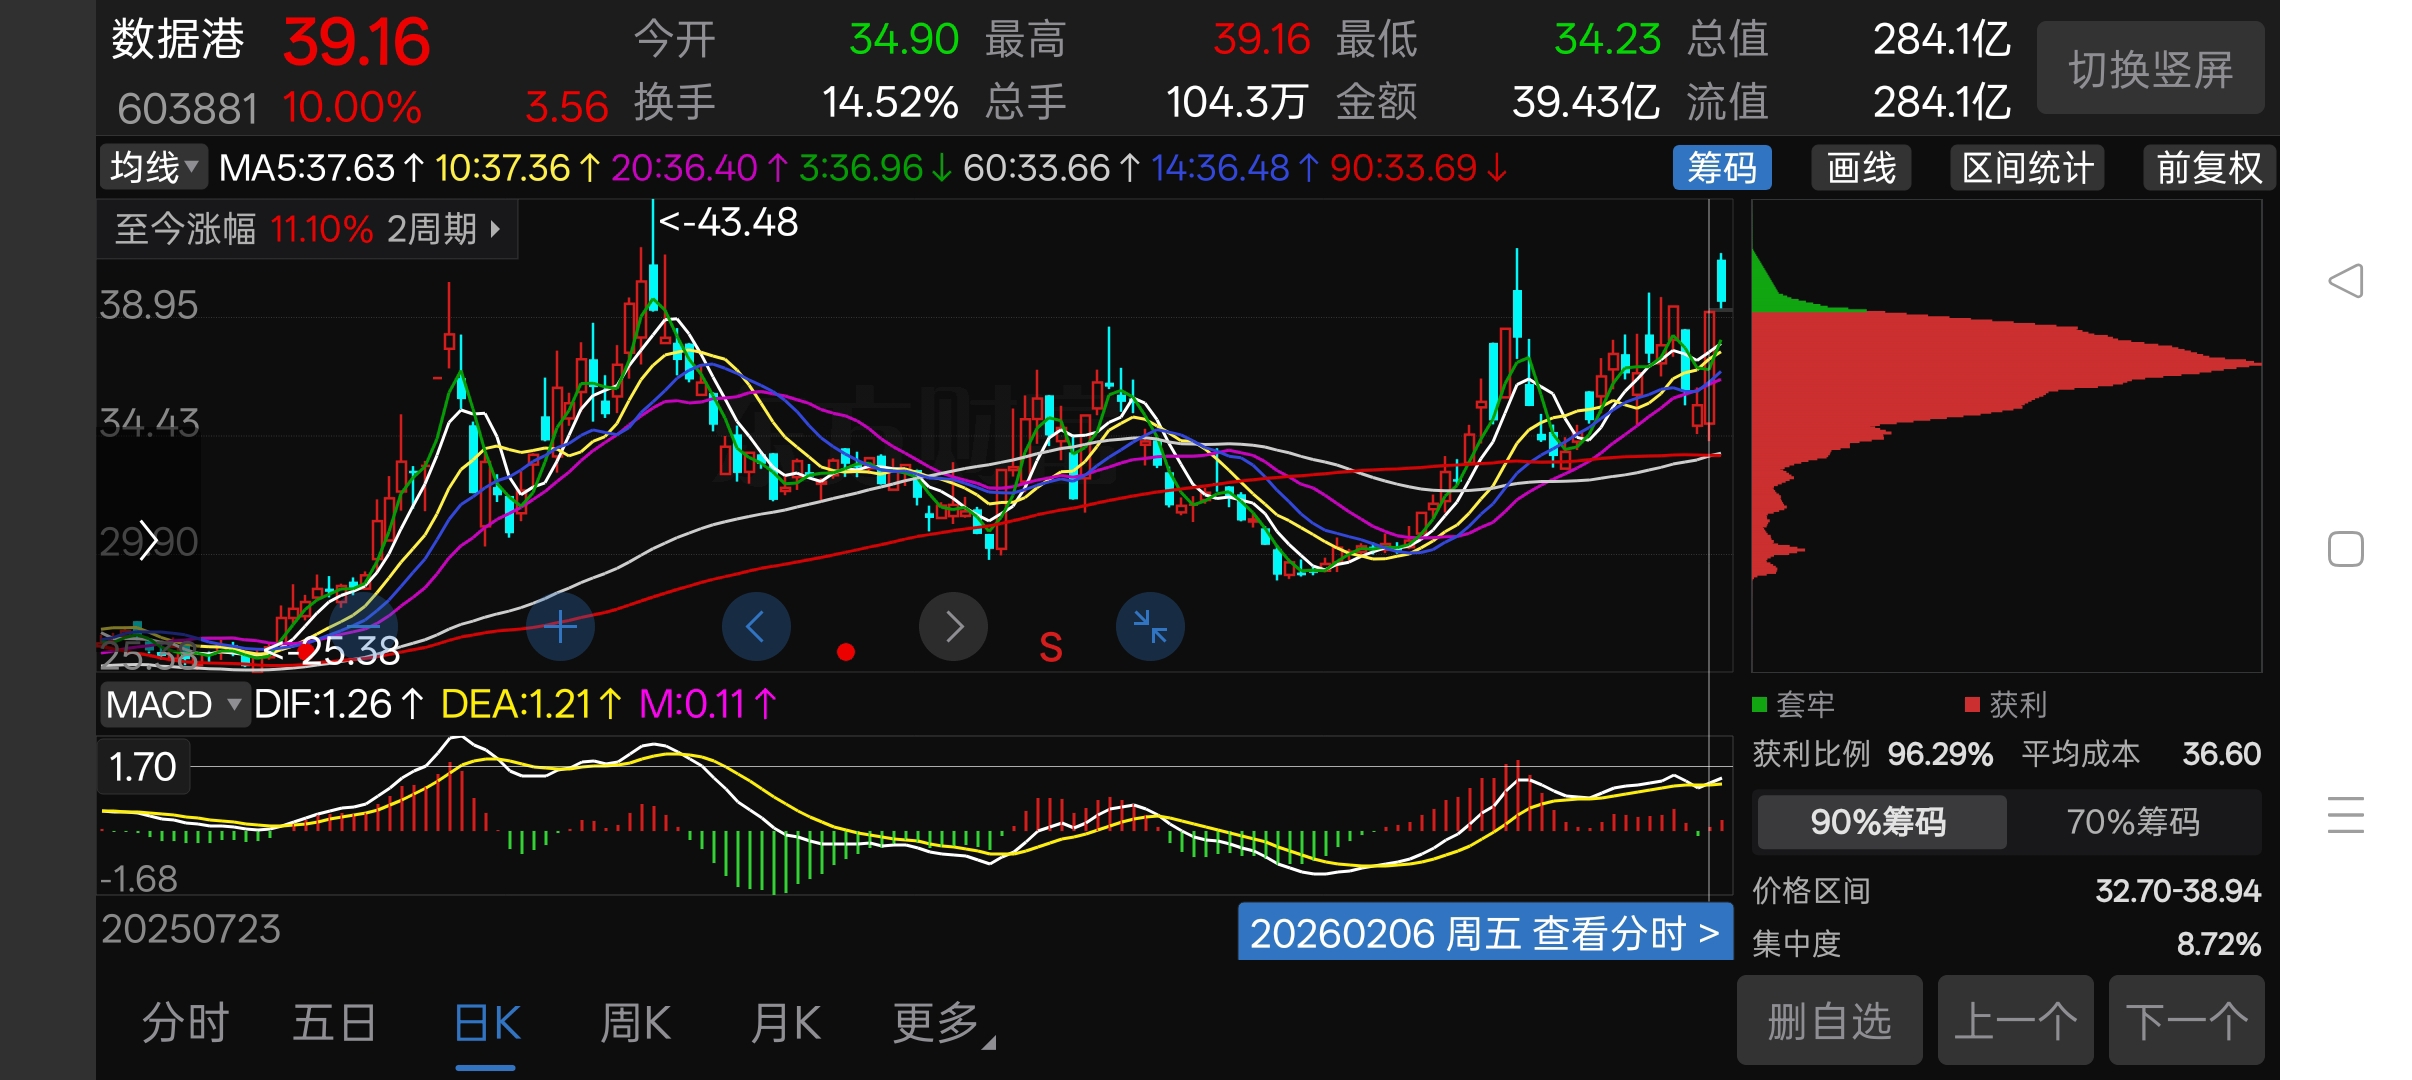Toggle the 筹码 chip distribution button
Viewport: 2412px width, 1080px height.
tap(1721, 168)
